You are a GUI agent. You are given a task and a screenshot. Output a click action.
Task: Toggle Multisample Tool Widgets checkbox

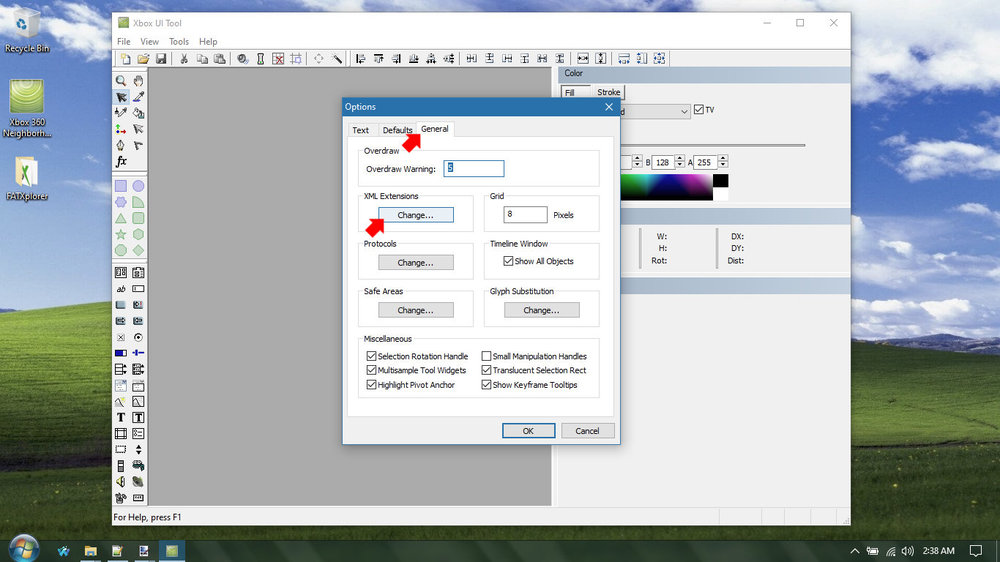click(x=371, y=370)
